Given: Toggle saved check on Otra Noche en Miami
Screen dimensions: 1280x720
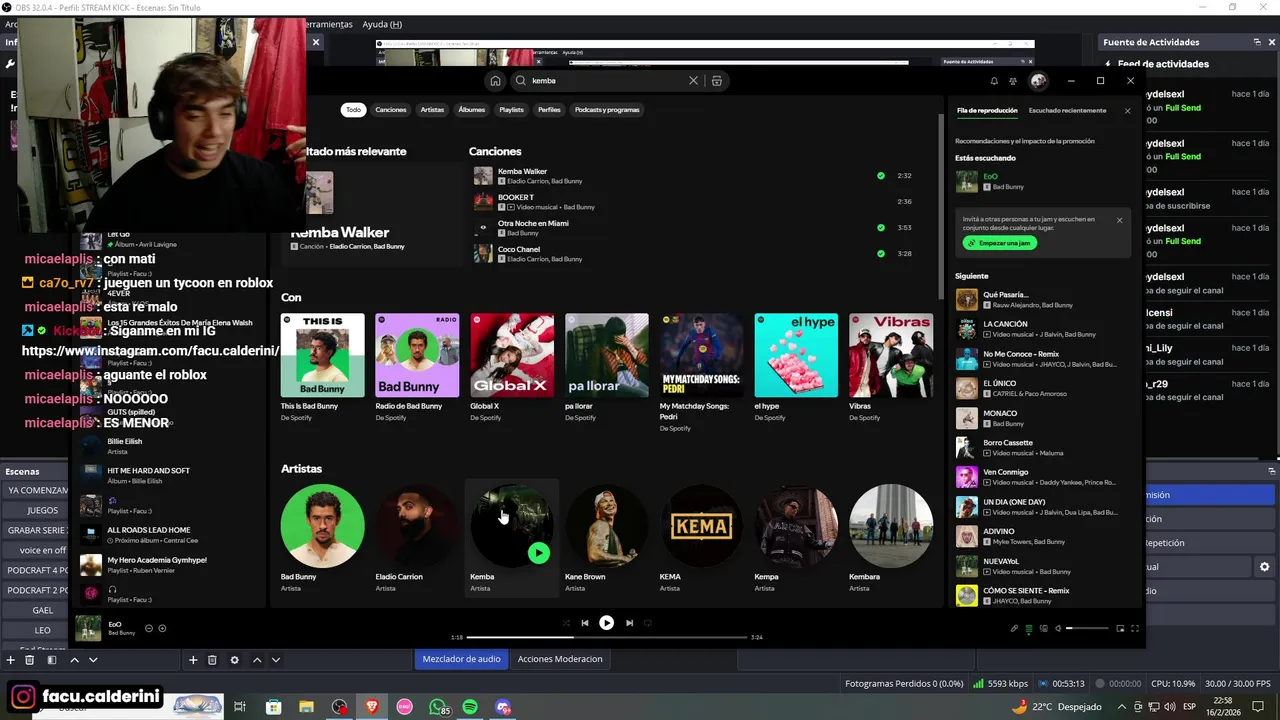Looking at the screenshot, I should pos(881,228).
